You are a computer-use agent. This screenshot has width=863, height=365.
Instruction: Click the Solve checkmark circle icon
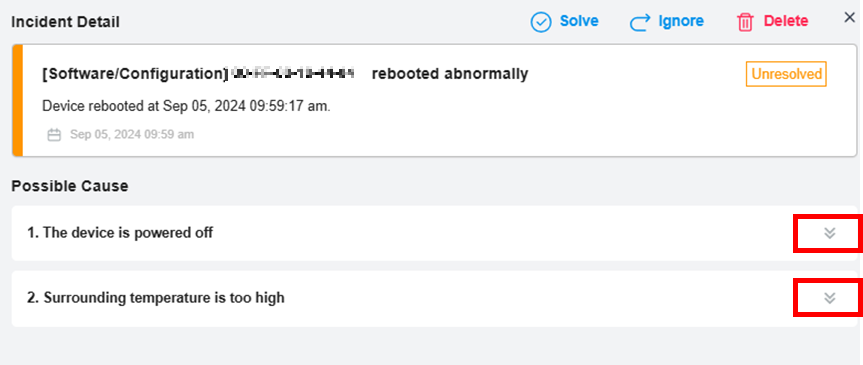(541, 22)
